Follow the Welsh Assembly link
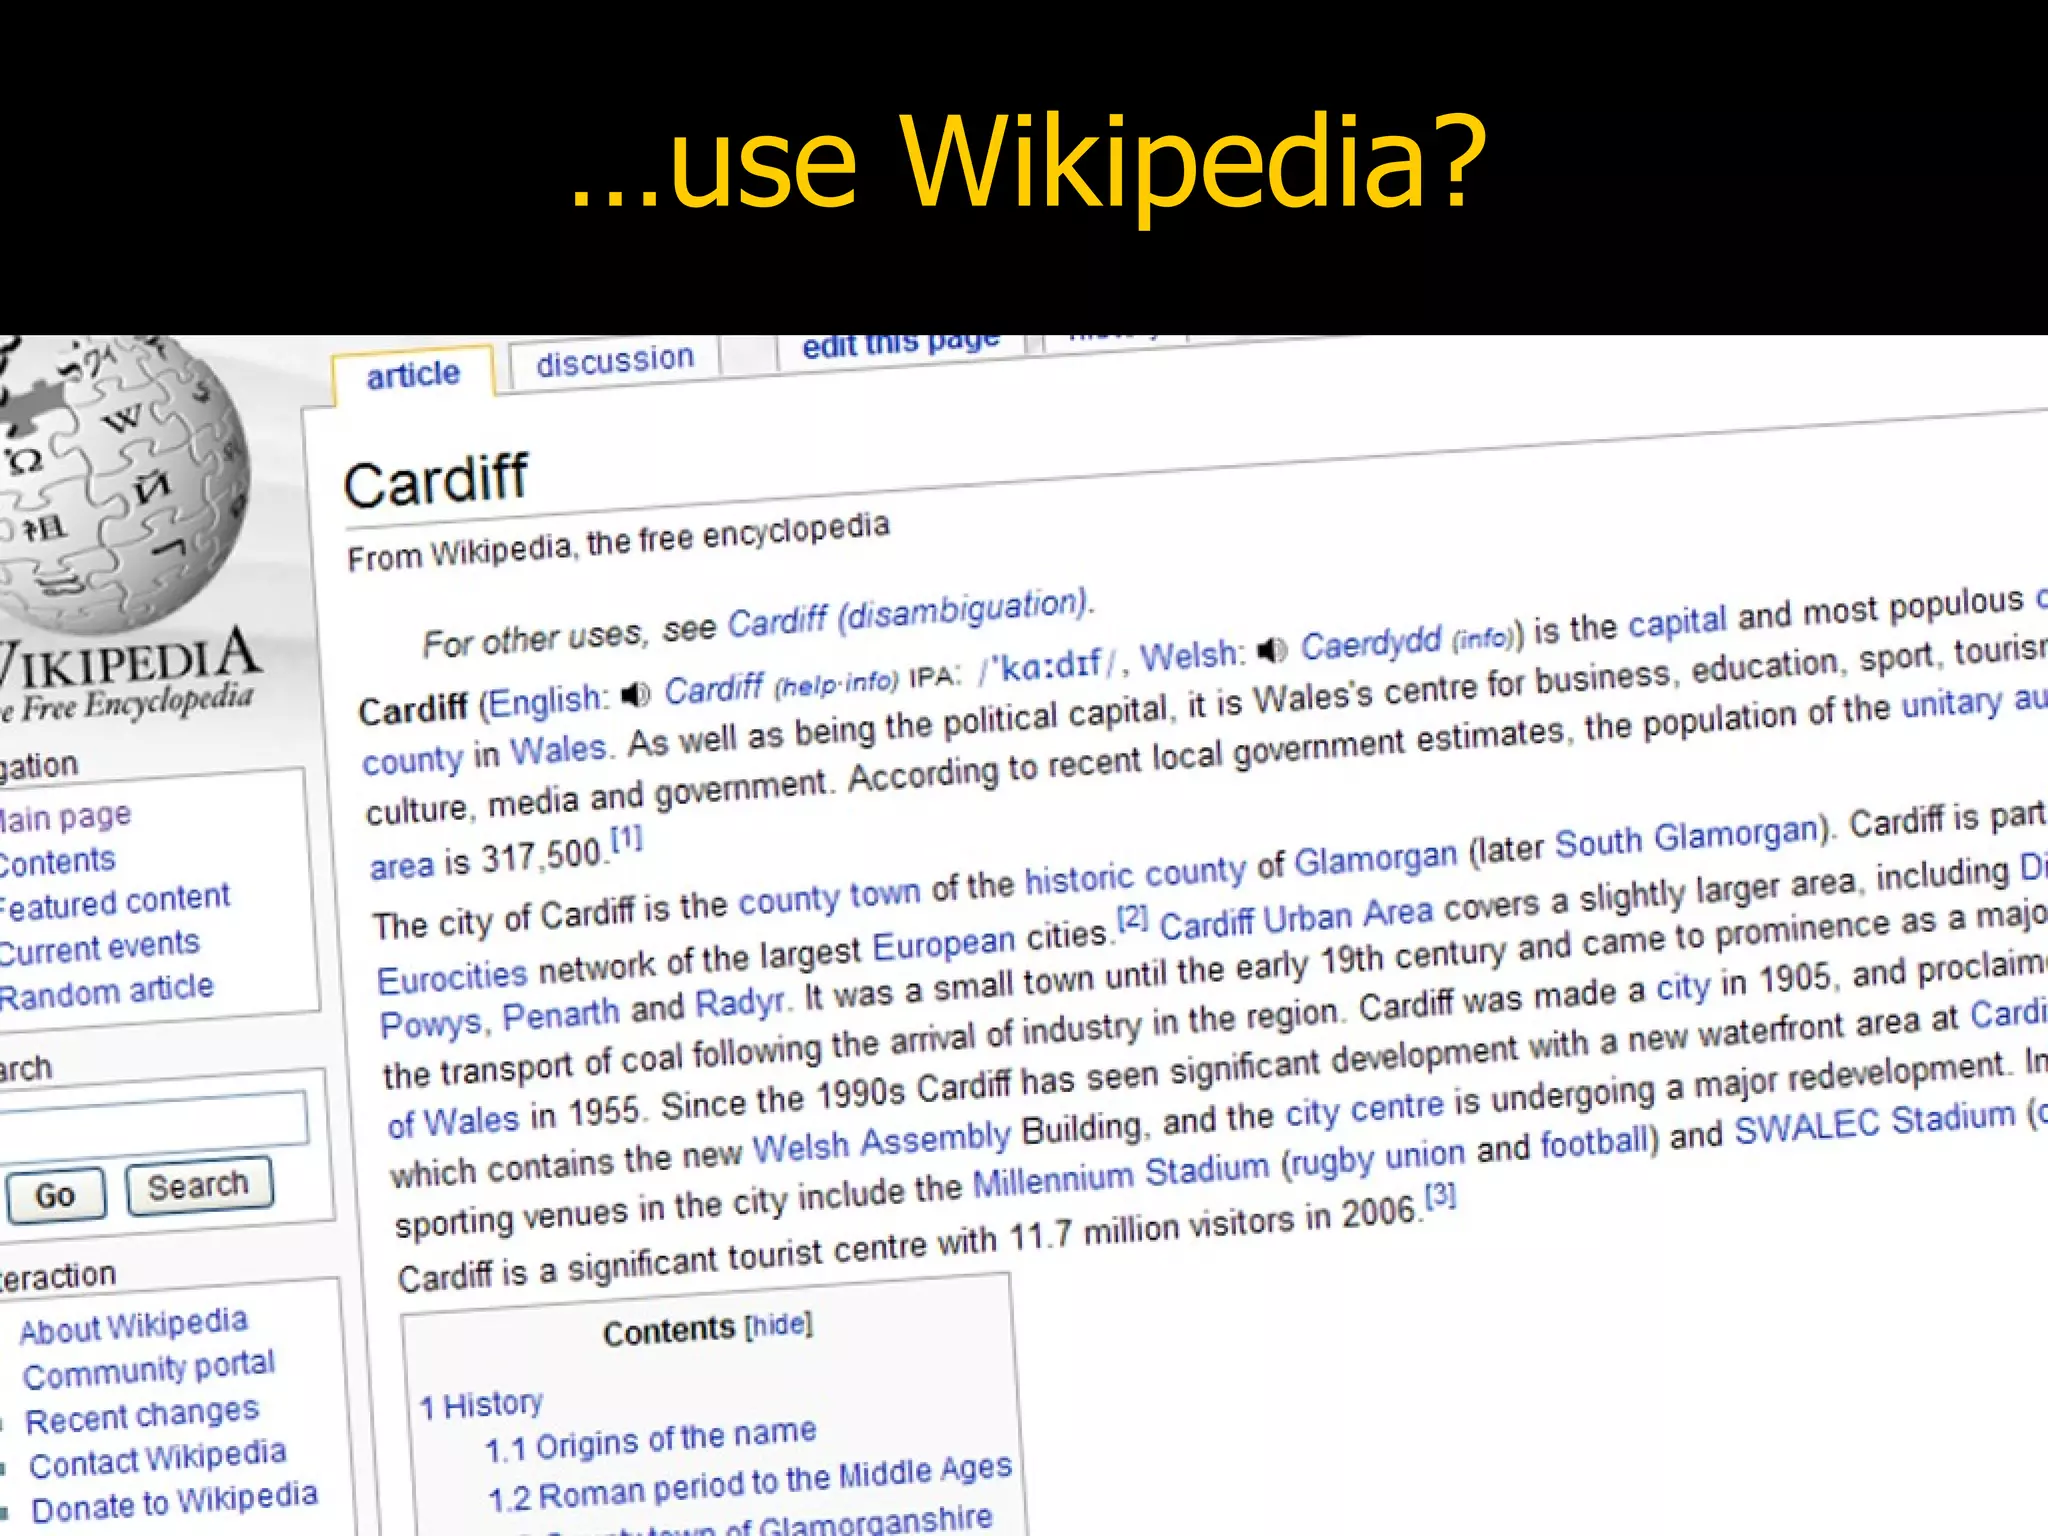Viewport: 2048px width, 1536px height. point(881,1144)
